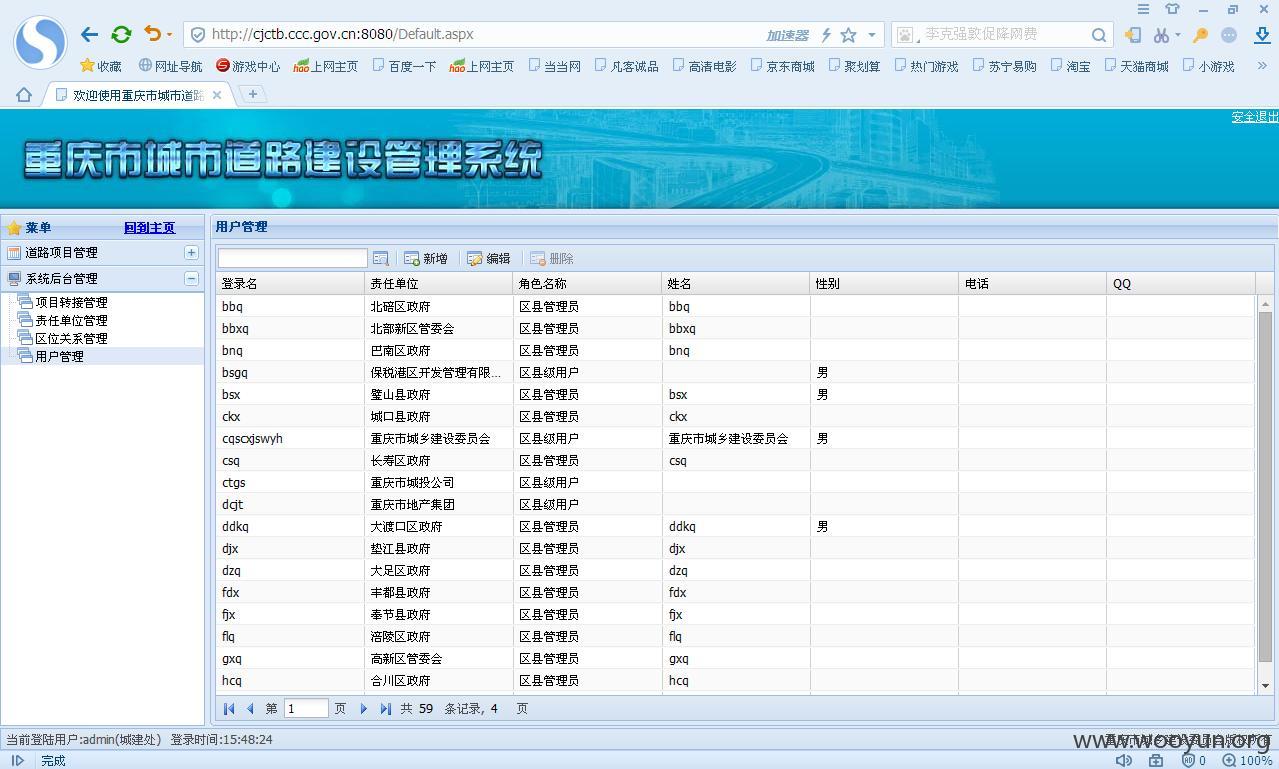1279x769 pixels.
Task: Click the 新增 (add) toolbar button
Action: pyautogui.click(x=426, y=258)
